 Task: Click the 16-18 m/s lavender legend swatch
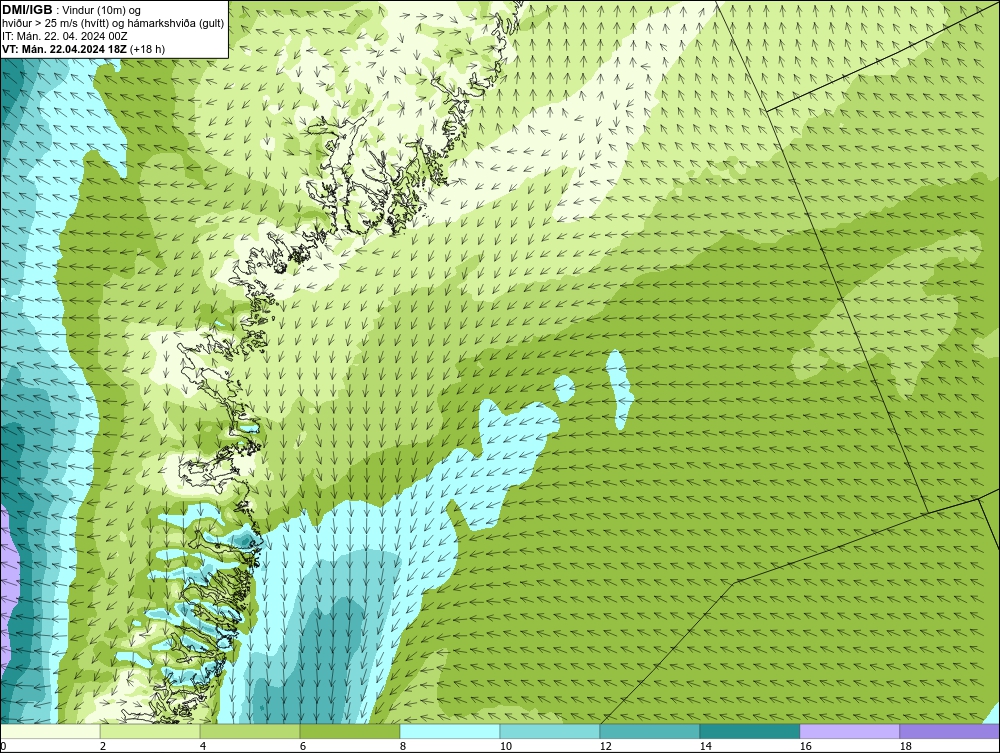pyautogui.click(x=849, y=731)
